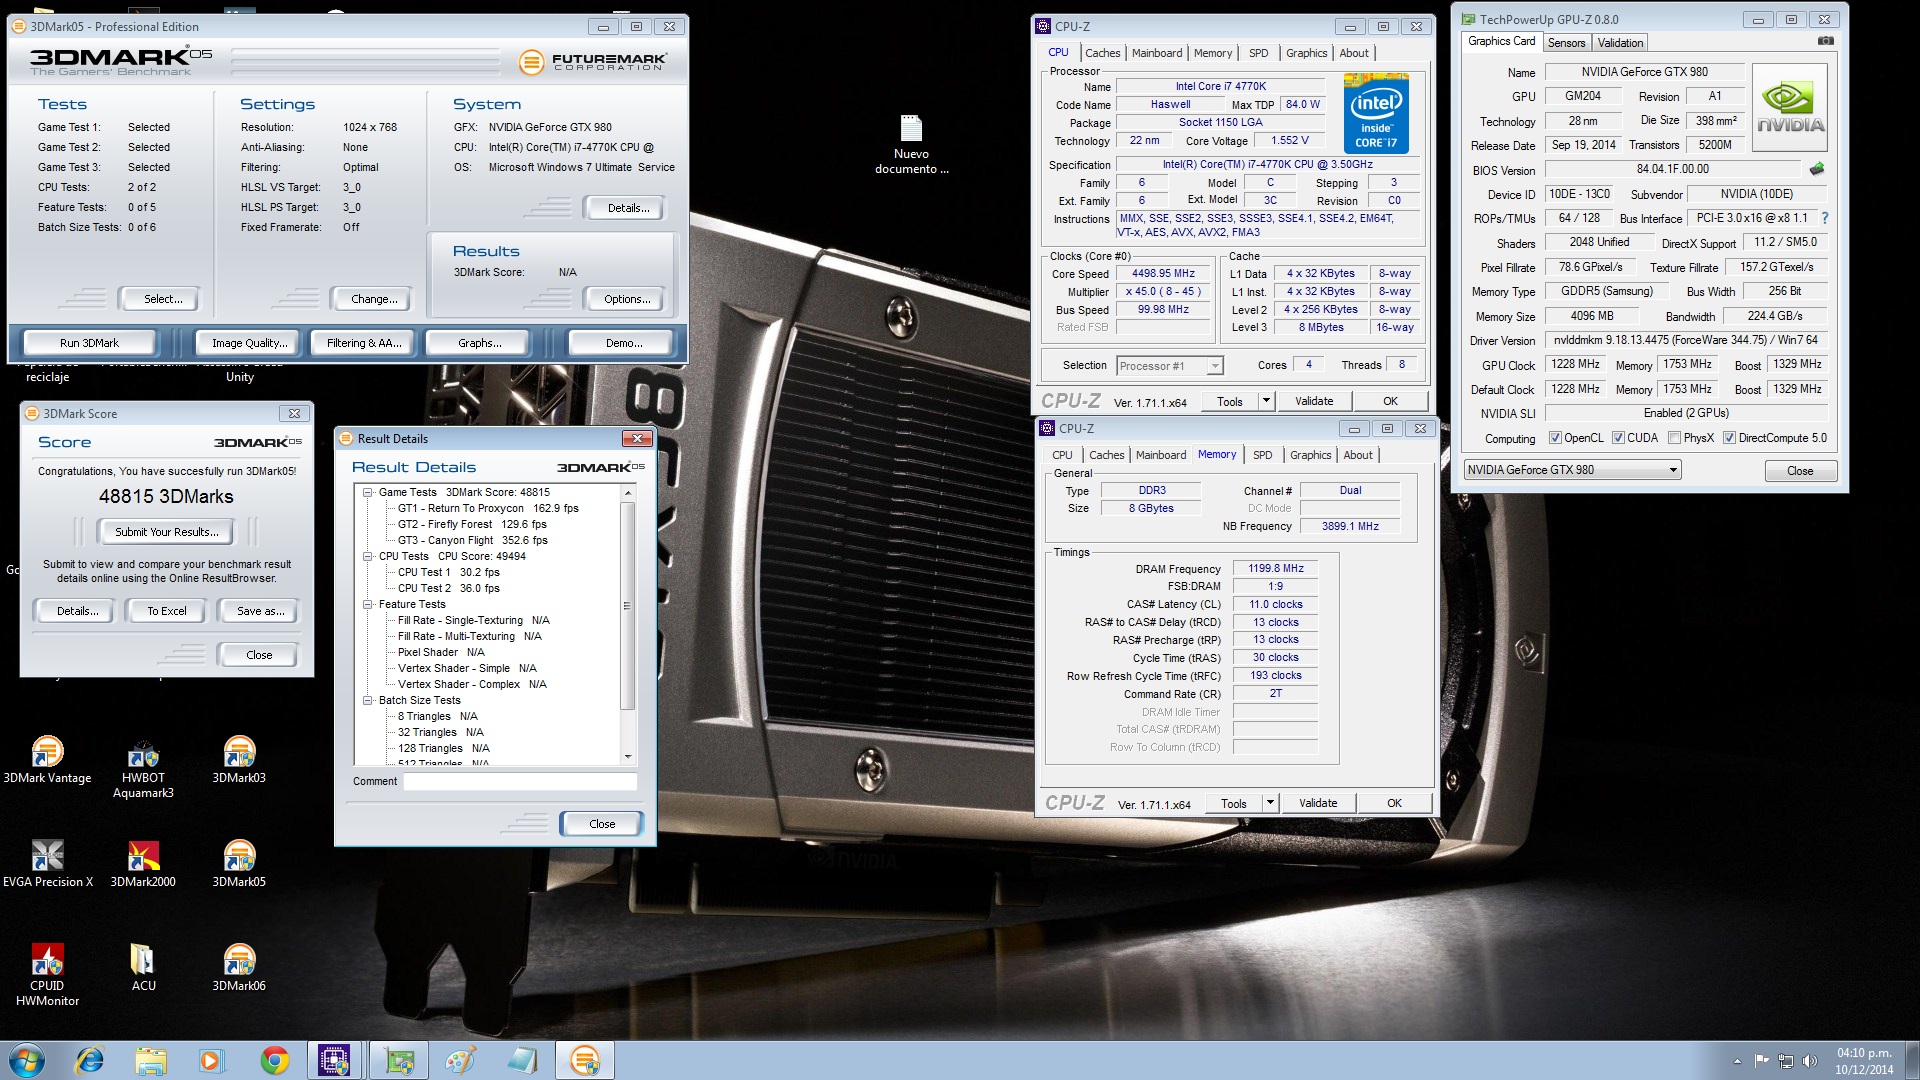
Task: Collapse the CPU Tests tree node
Action: 367,556
